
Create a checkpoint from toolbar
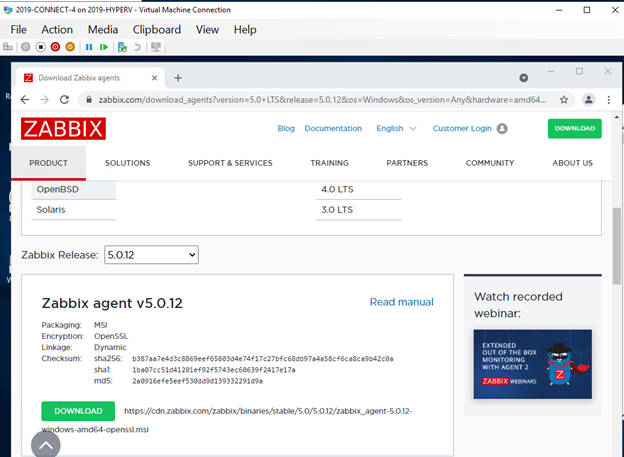click(122, 47)
